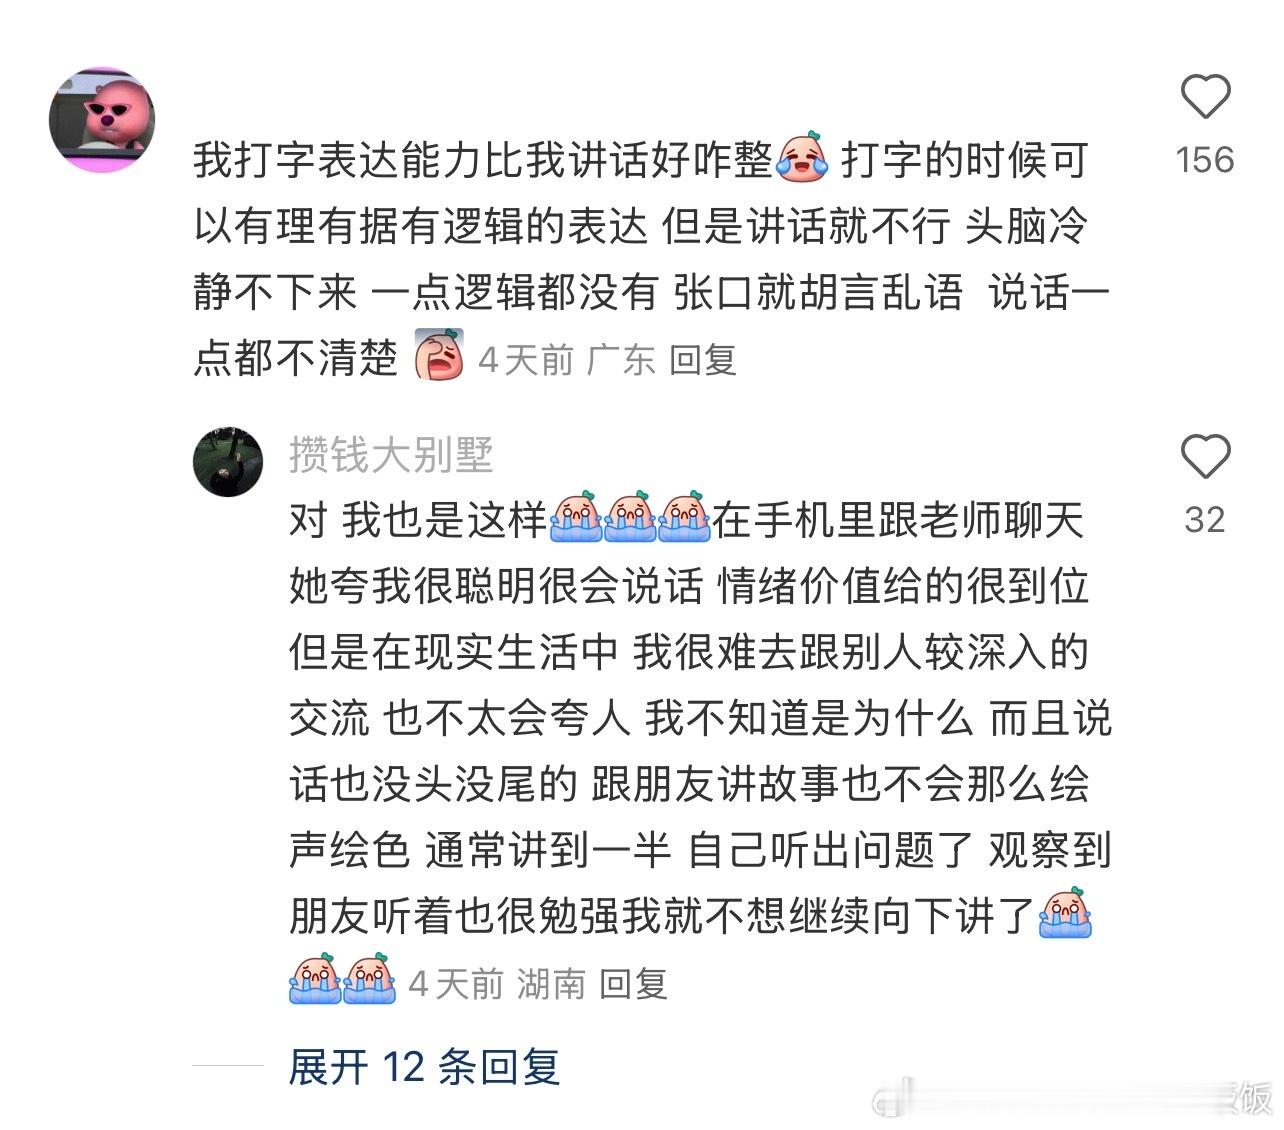The height and width of the screenshot is (1130, 1284).
Task: Reply to the Guangdong comment
Action: (x=703, y=359)
